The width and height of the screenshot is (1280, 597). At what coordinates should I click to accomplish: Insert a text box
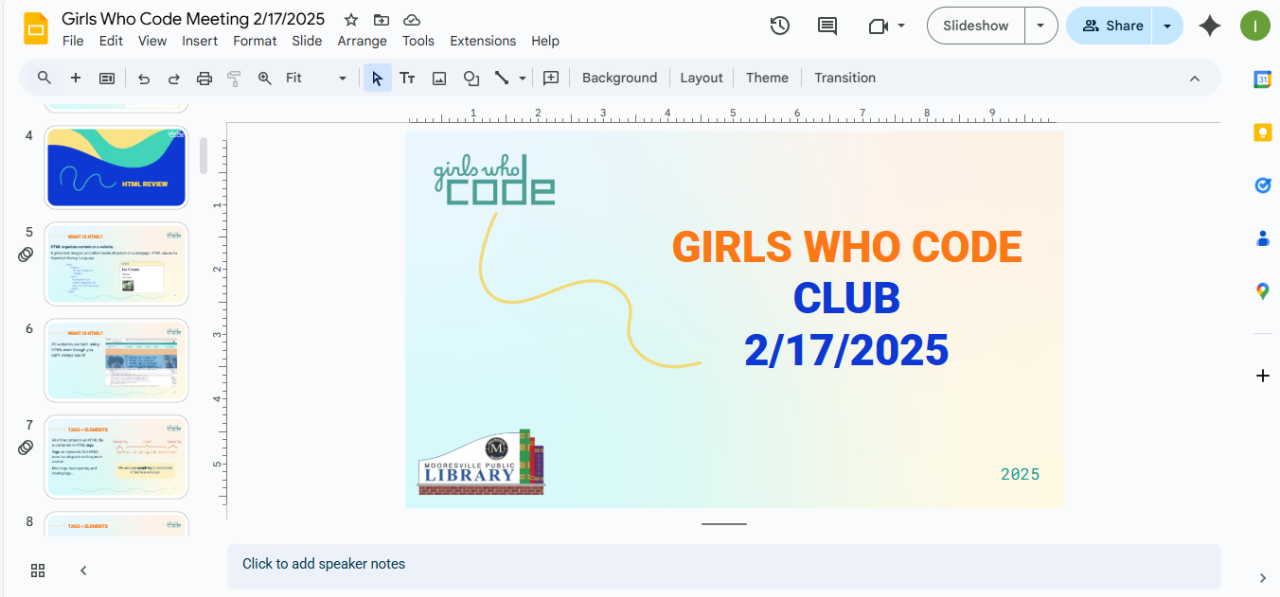[407, 78]
